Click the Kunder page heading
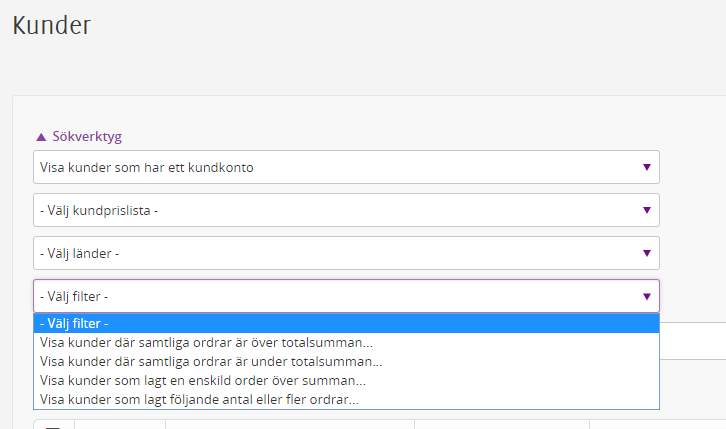 pyautogui.click(x=51, y=25)
